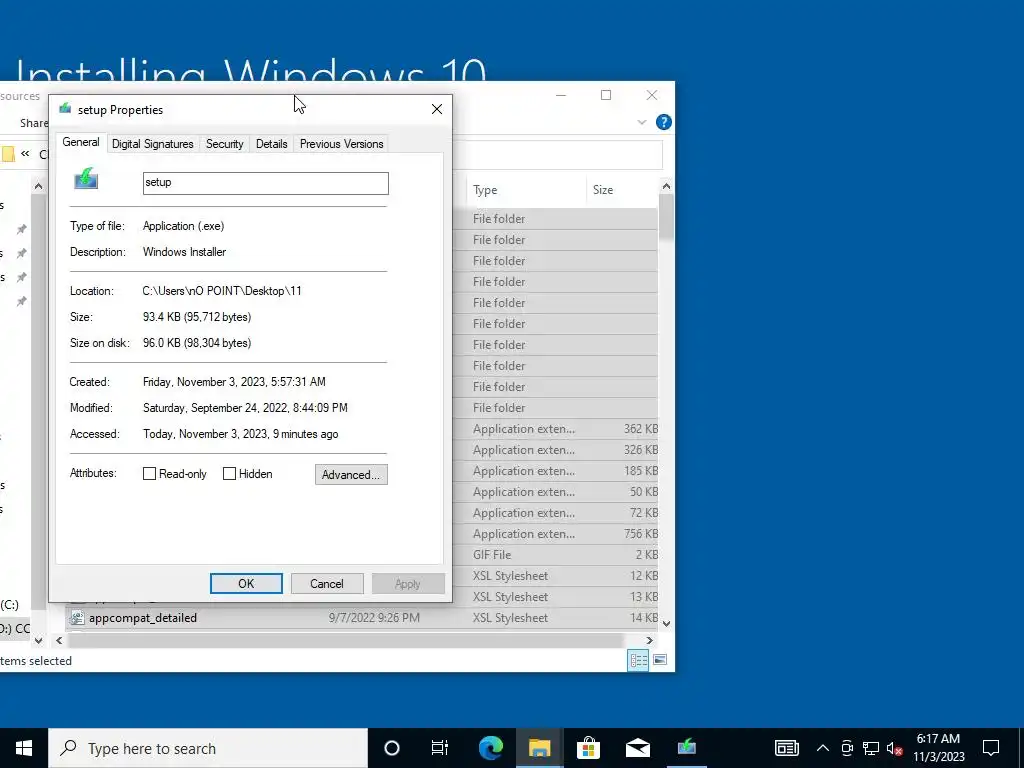
Task: Click the setup icon in Properties title bar
Action: (x=65, y=108)
